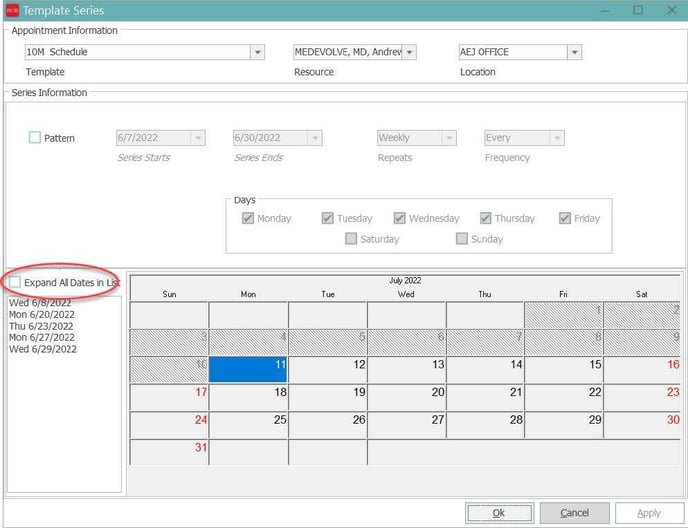Screen dimensions: 688x528
Task: Check Expand All Dates in List
Action: click(15, 283)
